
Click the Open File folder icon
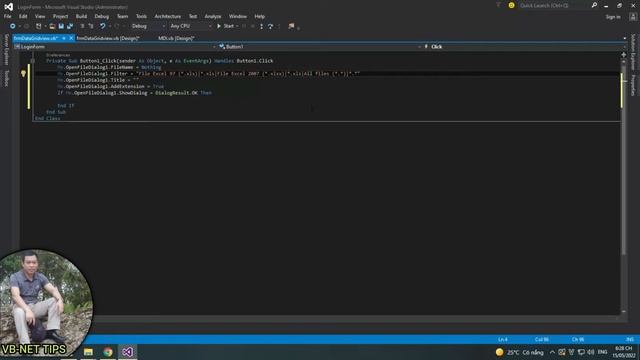(52, 26)
